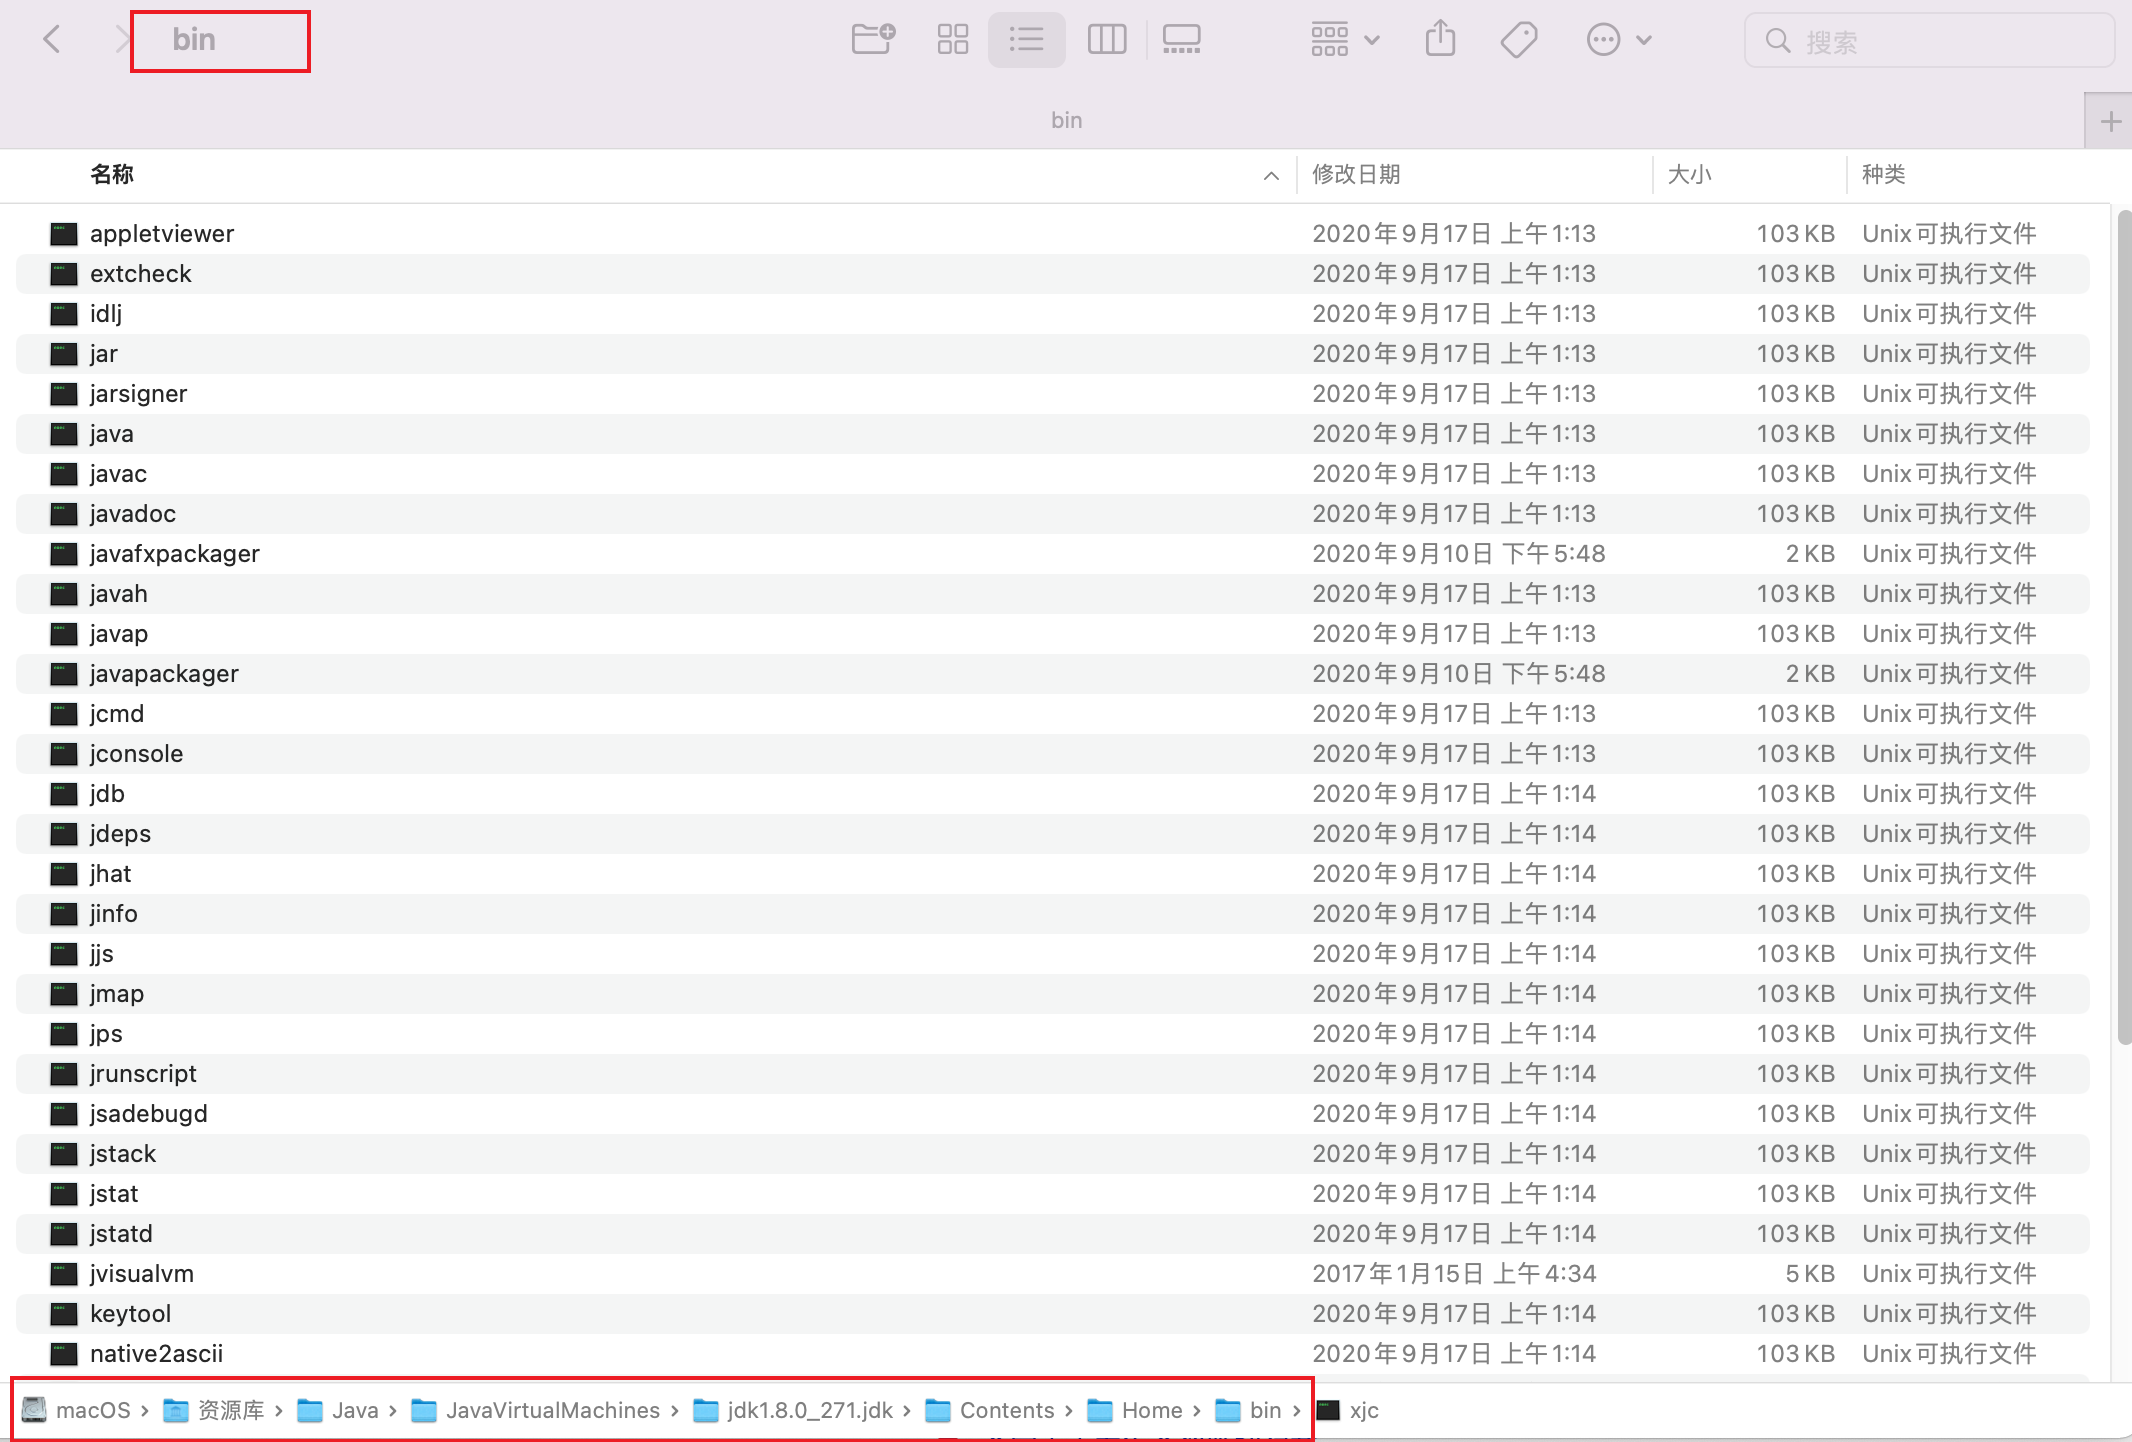This screenshot has width=2132, height=1442.
Task: Click the jps file name
Action: tap(106, 1034)
